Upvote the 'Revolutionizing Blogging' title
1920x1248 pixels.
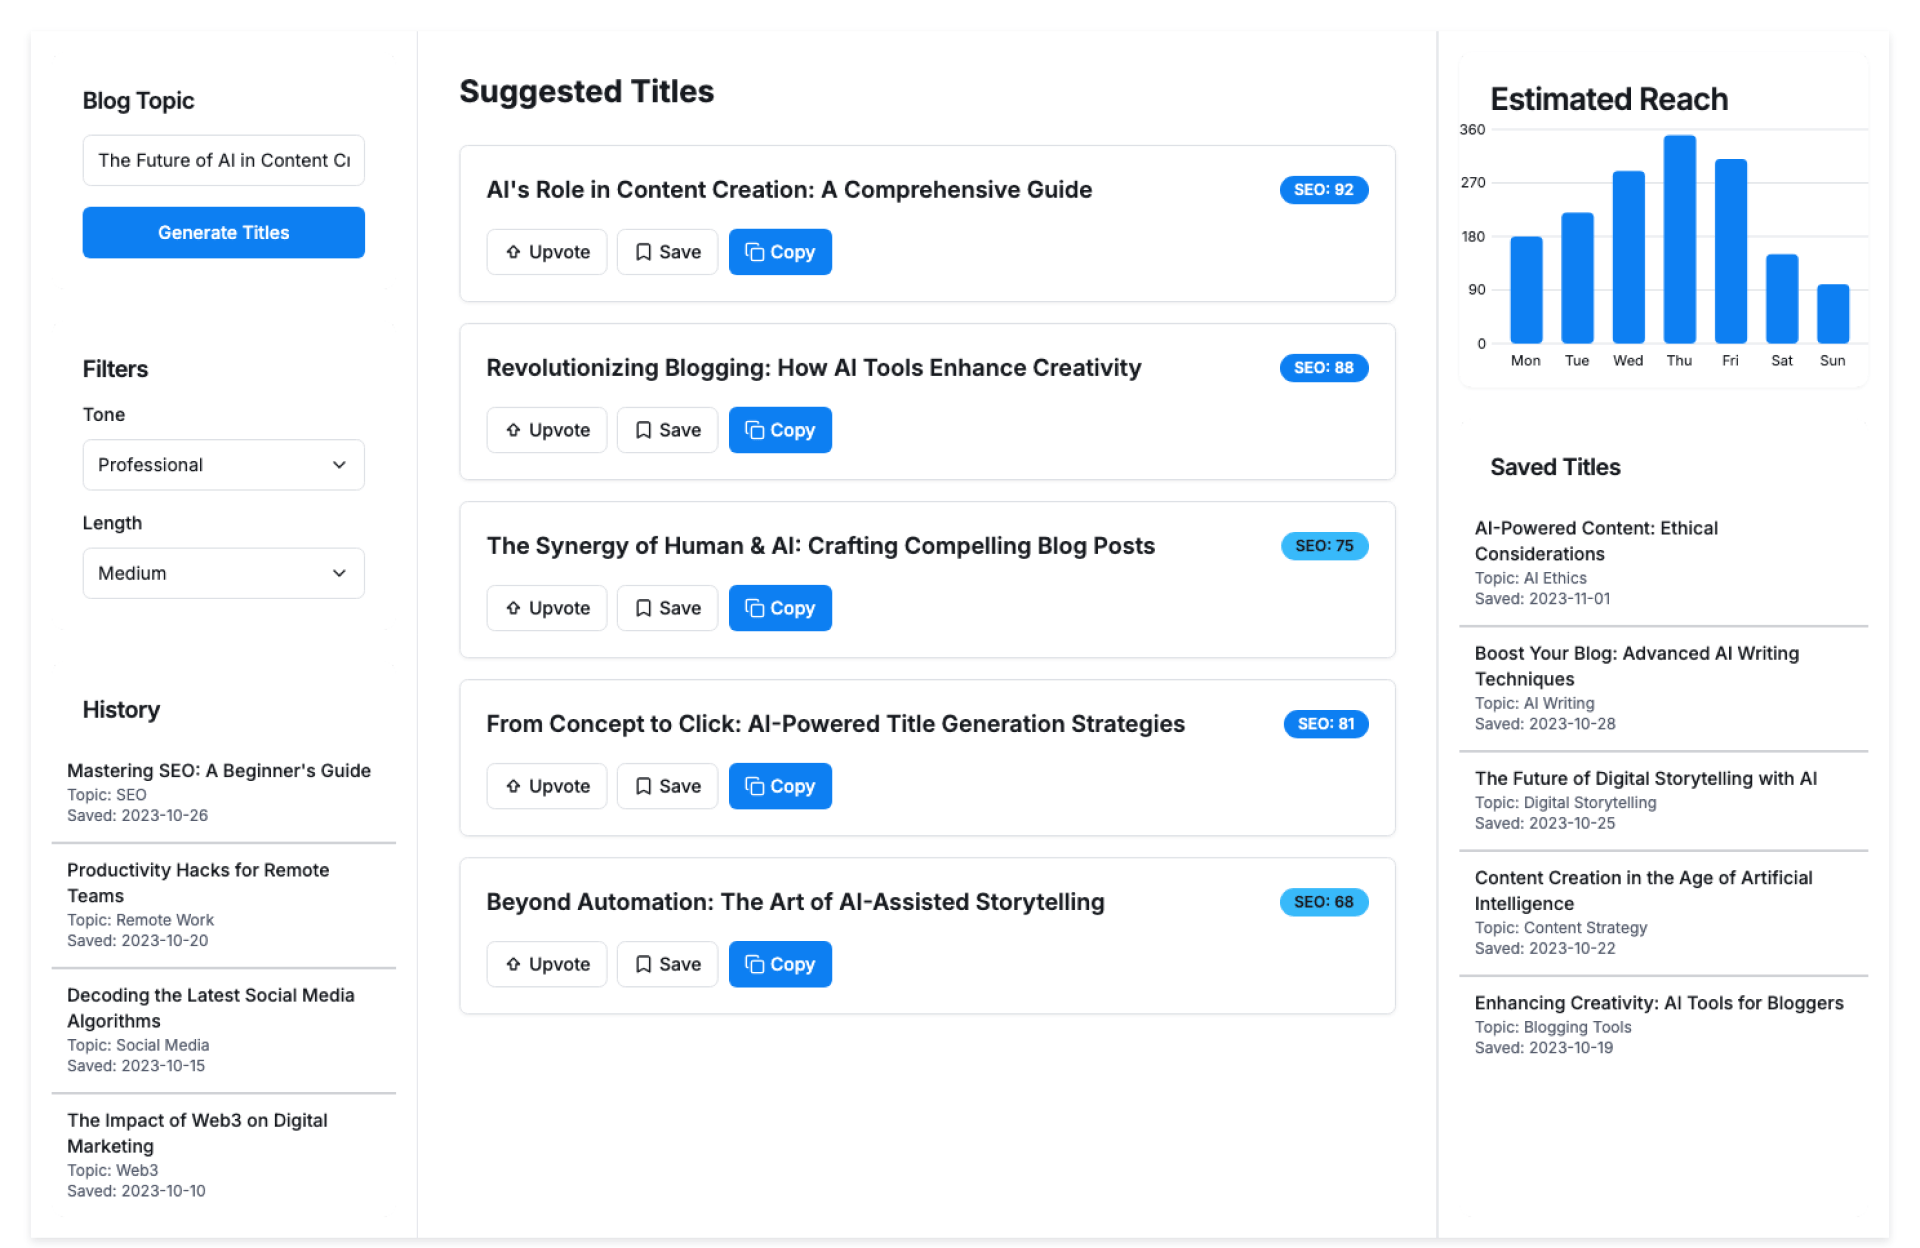tap(546, 430)
